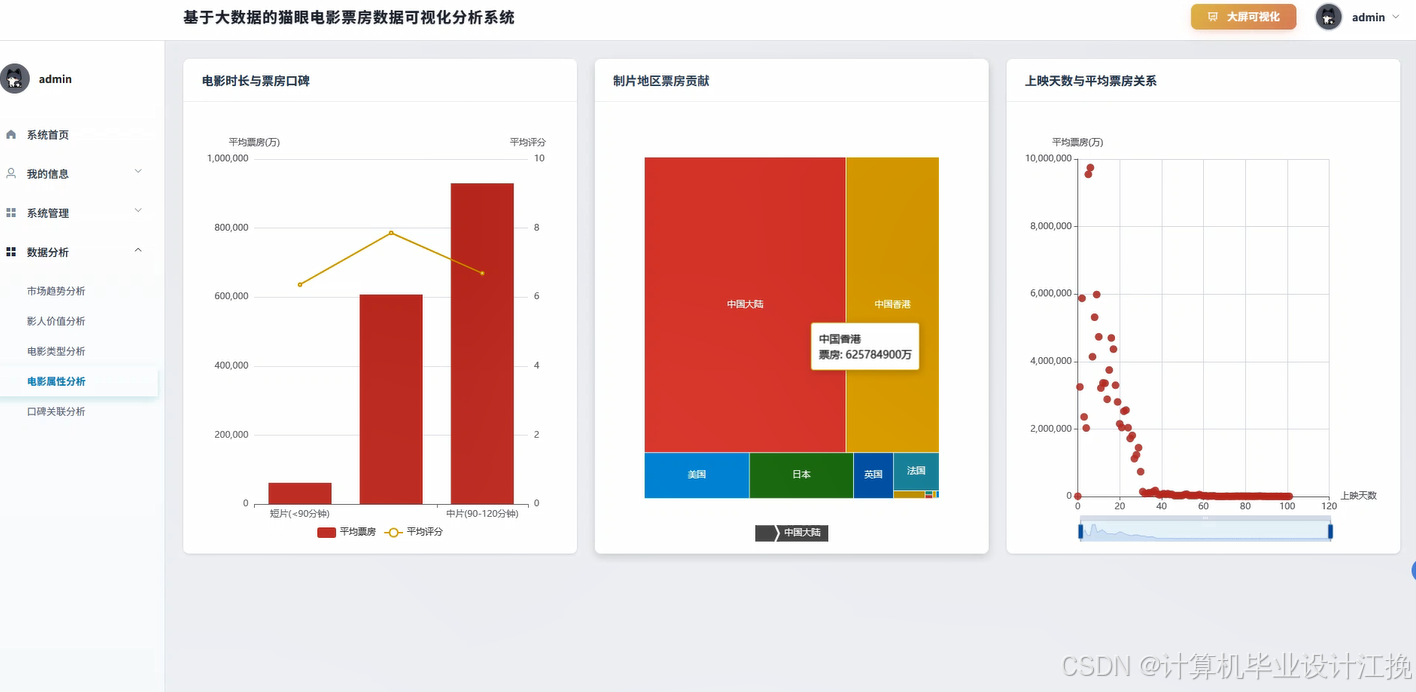1416x692 pixels.
Task: Click the treemap breadcrumb root arrow
Action: pyautogui.click(x=766, y=533)
